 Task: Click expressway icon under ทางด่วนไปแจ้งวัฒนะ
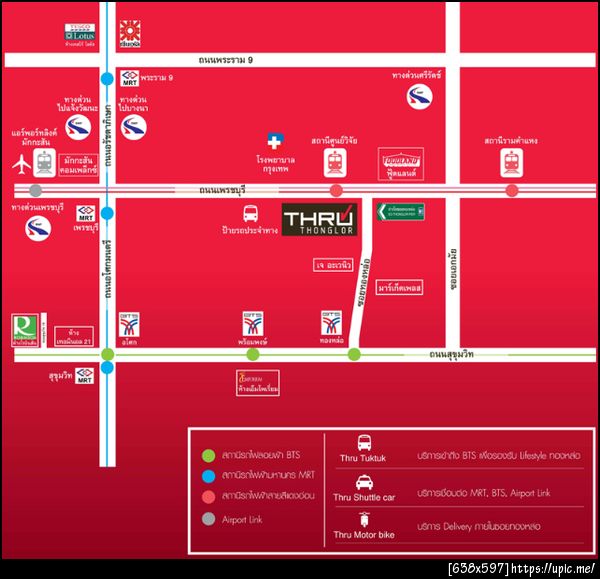(78, 127)
